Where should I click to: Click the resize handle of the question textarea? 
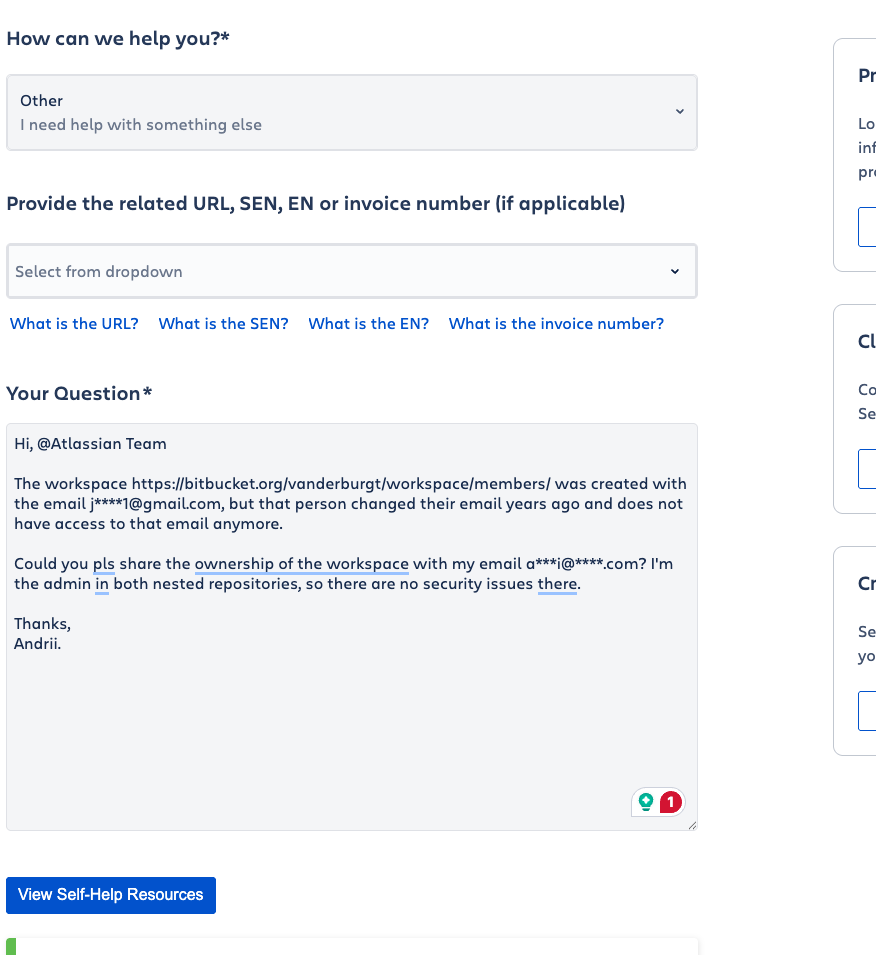point(692,825)
